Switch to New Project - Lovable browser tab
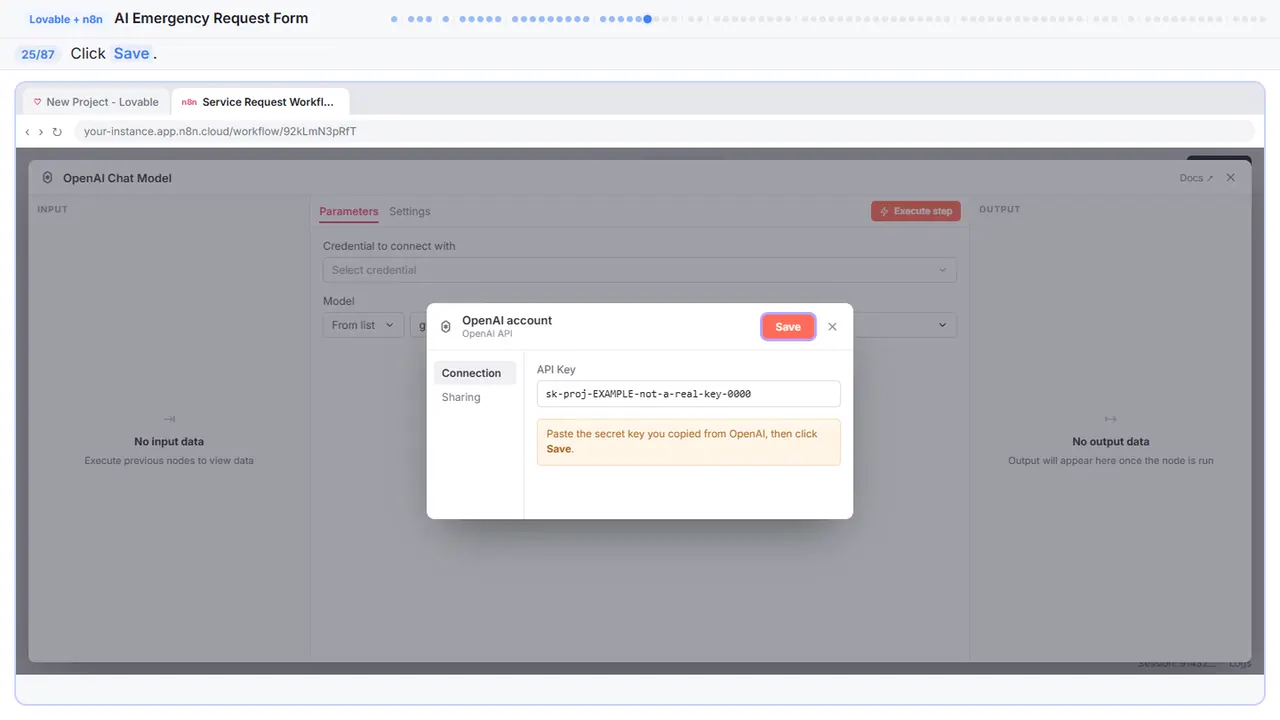1280x720 pixels. [x=96, y=102]
